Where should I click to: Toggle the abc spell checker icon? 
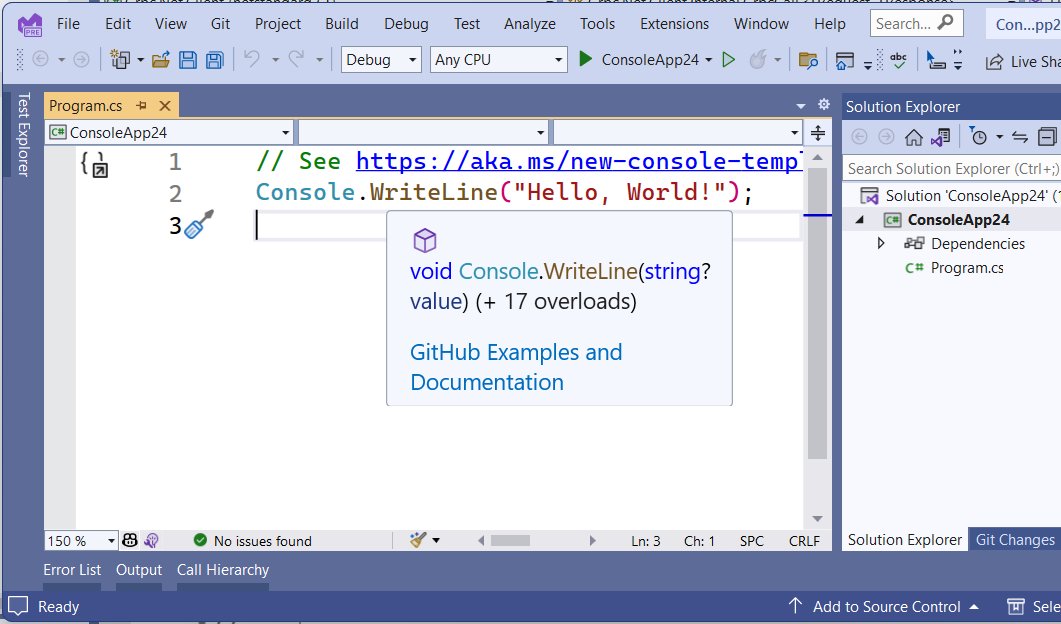click(899, 60)
